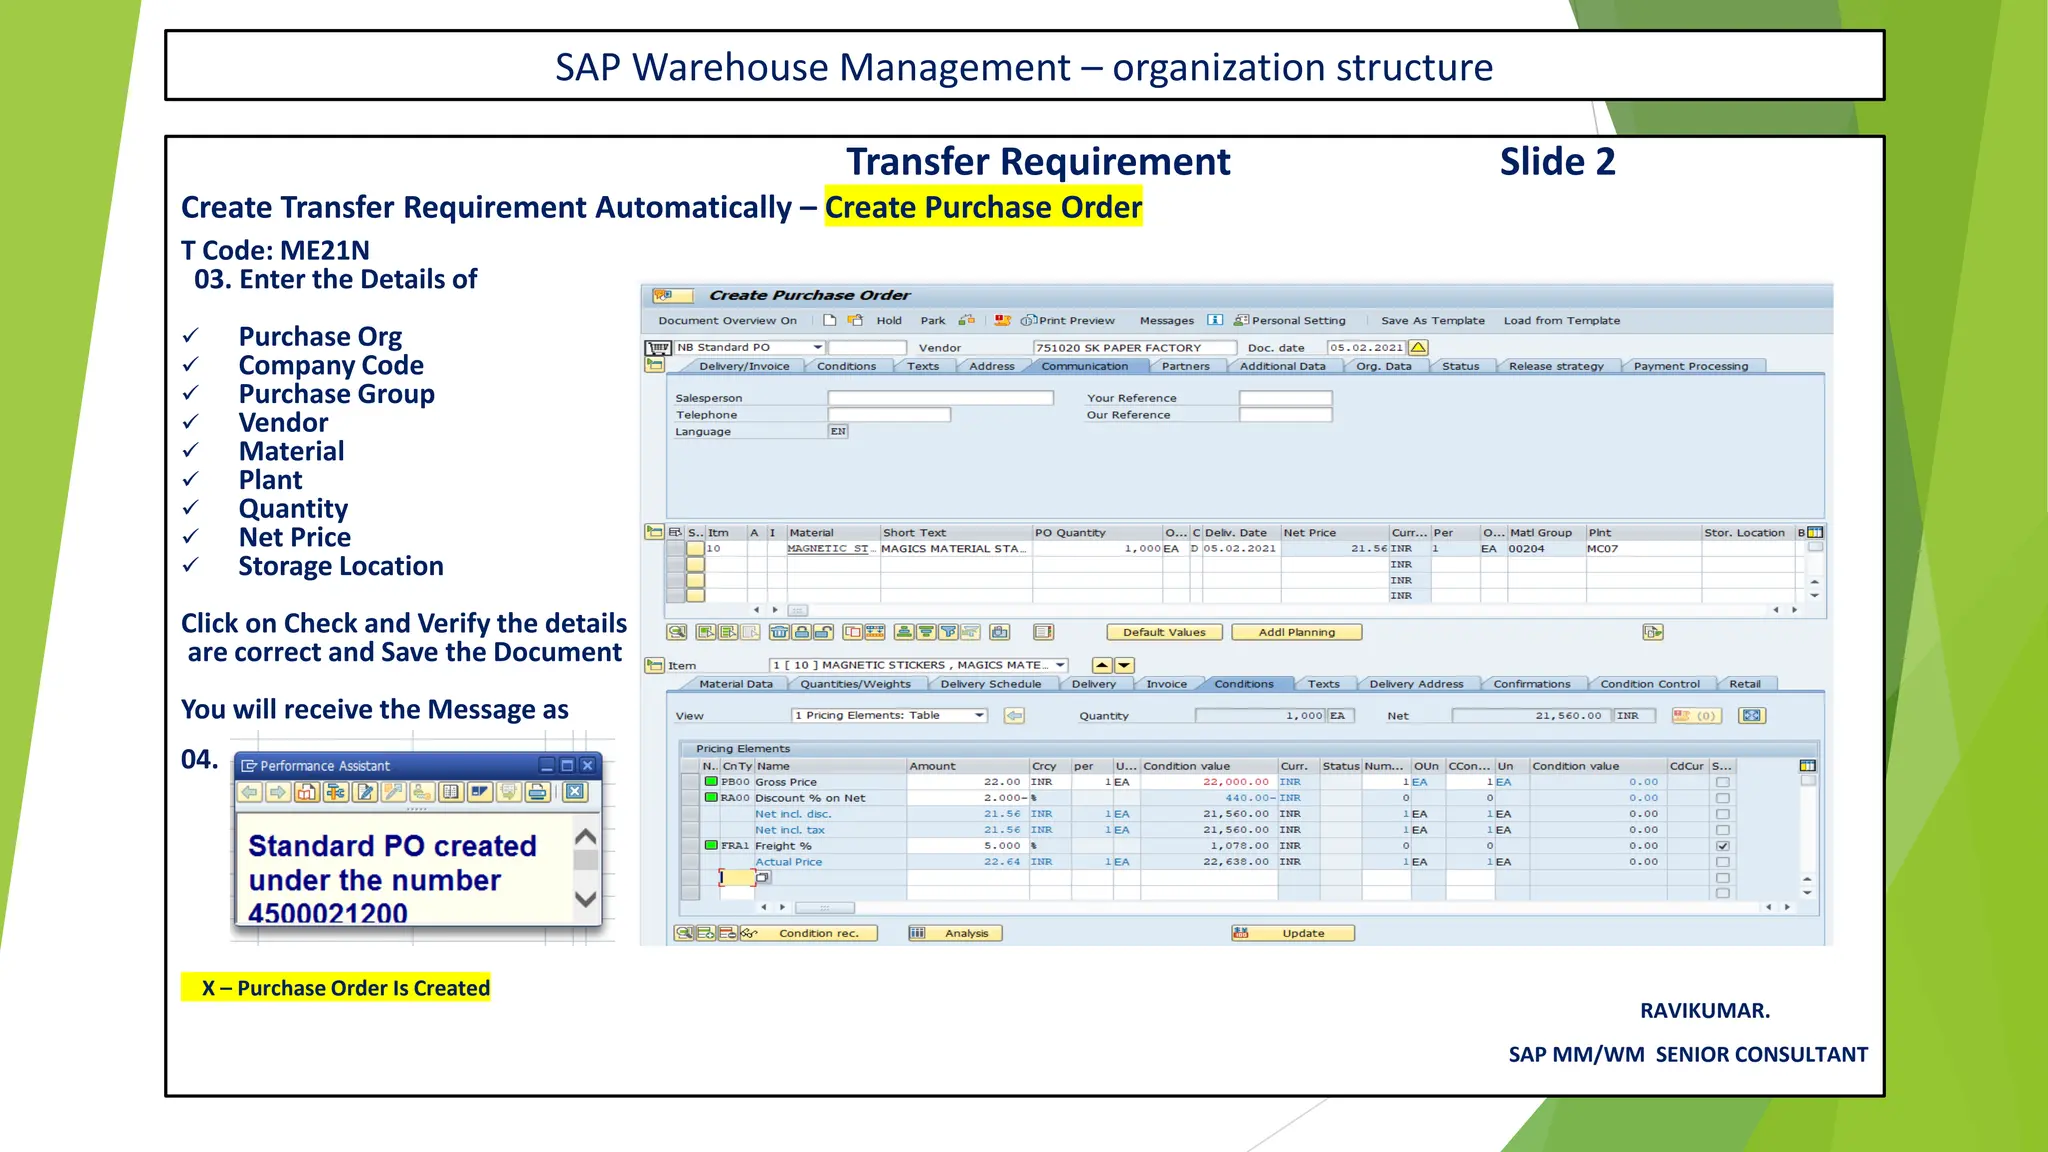Click the Check balance-scale icon after Park
Screen dimensions: 2048x1152
pos(967,320)
